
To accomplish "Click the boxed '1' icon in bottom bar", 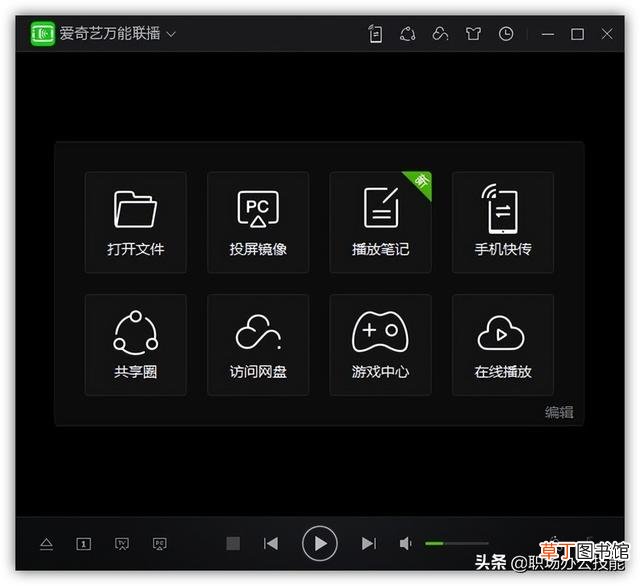I will (x=84, y=544).
